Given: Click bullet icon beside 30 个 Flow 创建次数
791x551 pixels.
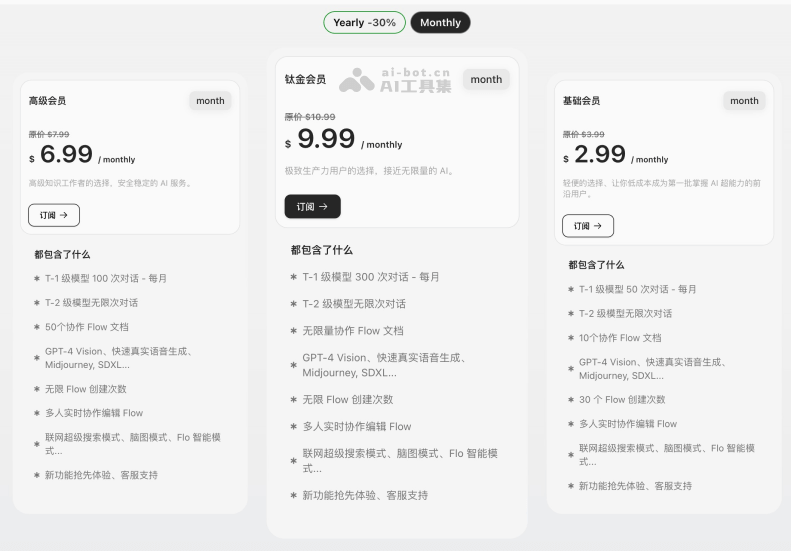Looking at the screenshot, I should (x=571, y=400).
